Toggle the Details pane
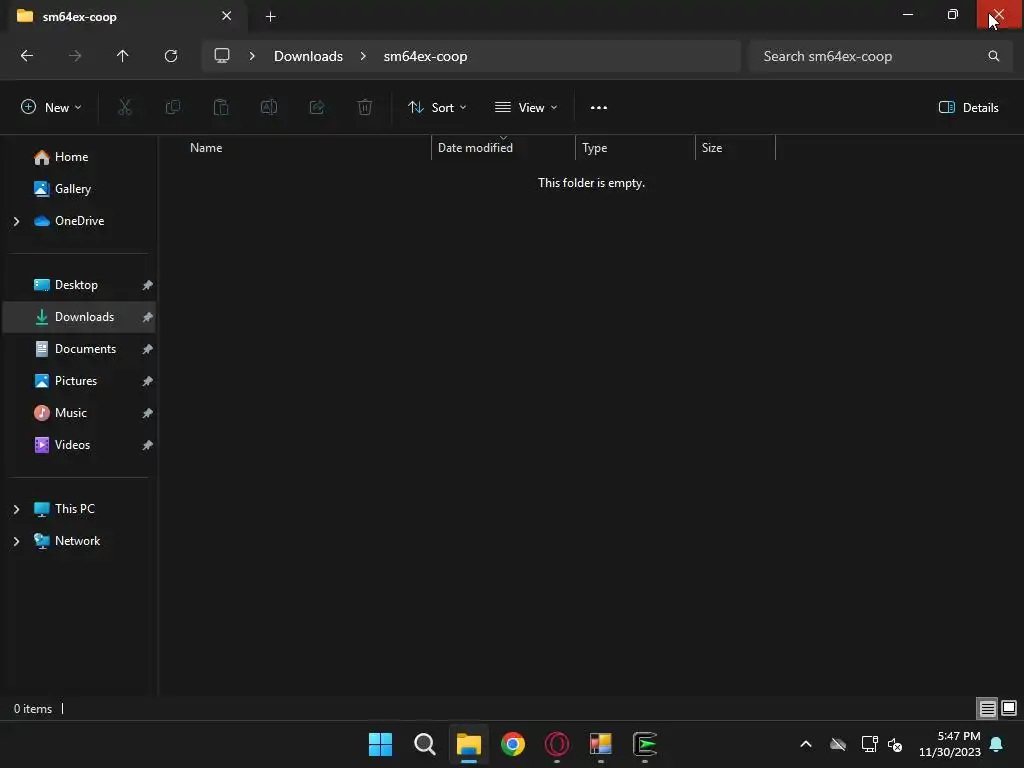This screenshot has height=768, width=1024. [x=968, y=108]
